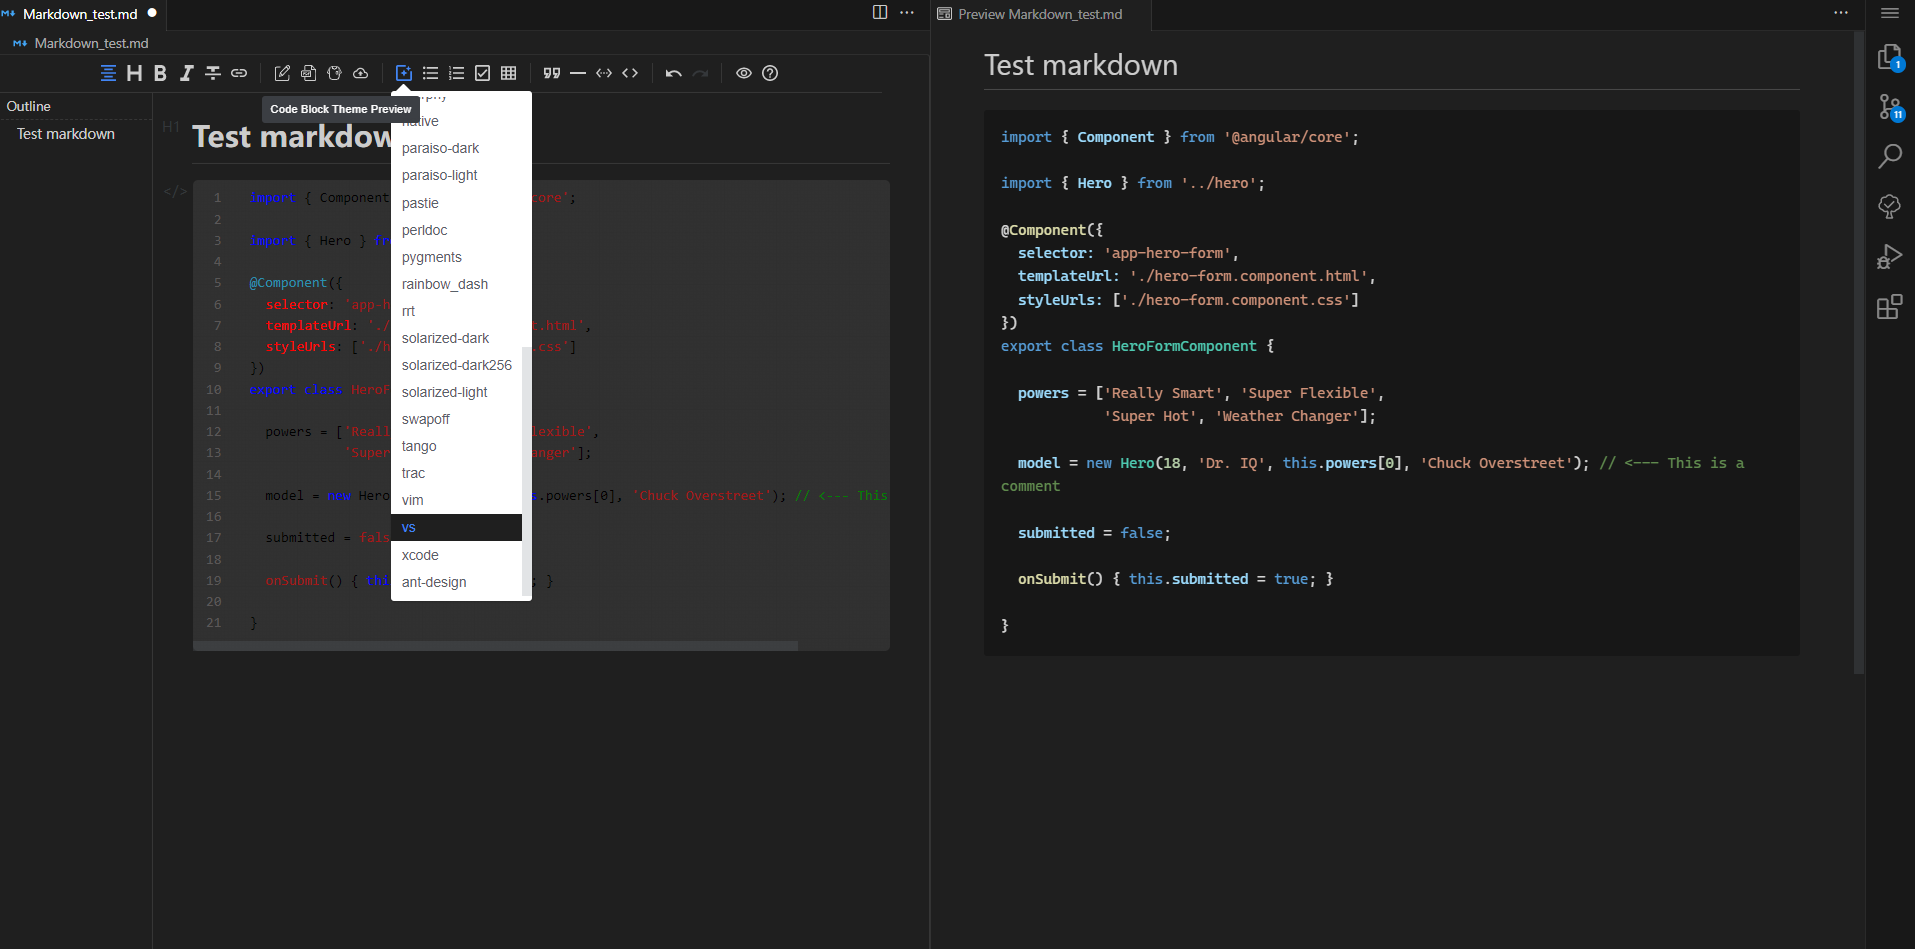Image resolution: width=1915 pixels, height=949 pixels.
Task: Undo the last edit
Action: [x=673, y=73]
